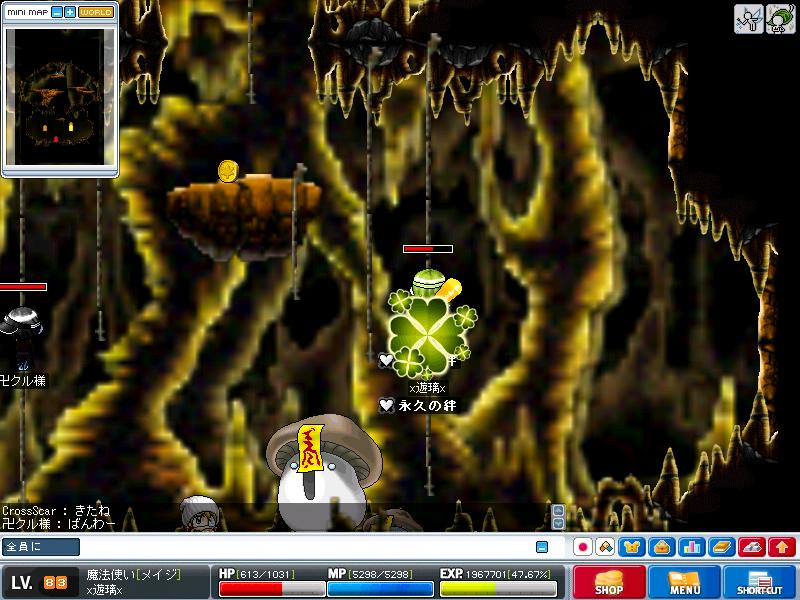Click the 魔法使い[メイジ] job label

tap(134, 575)
